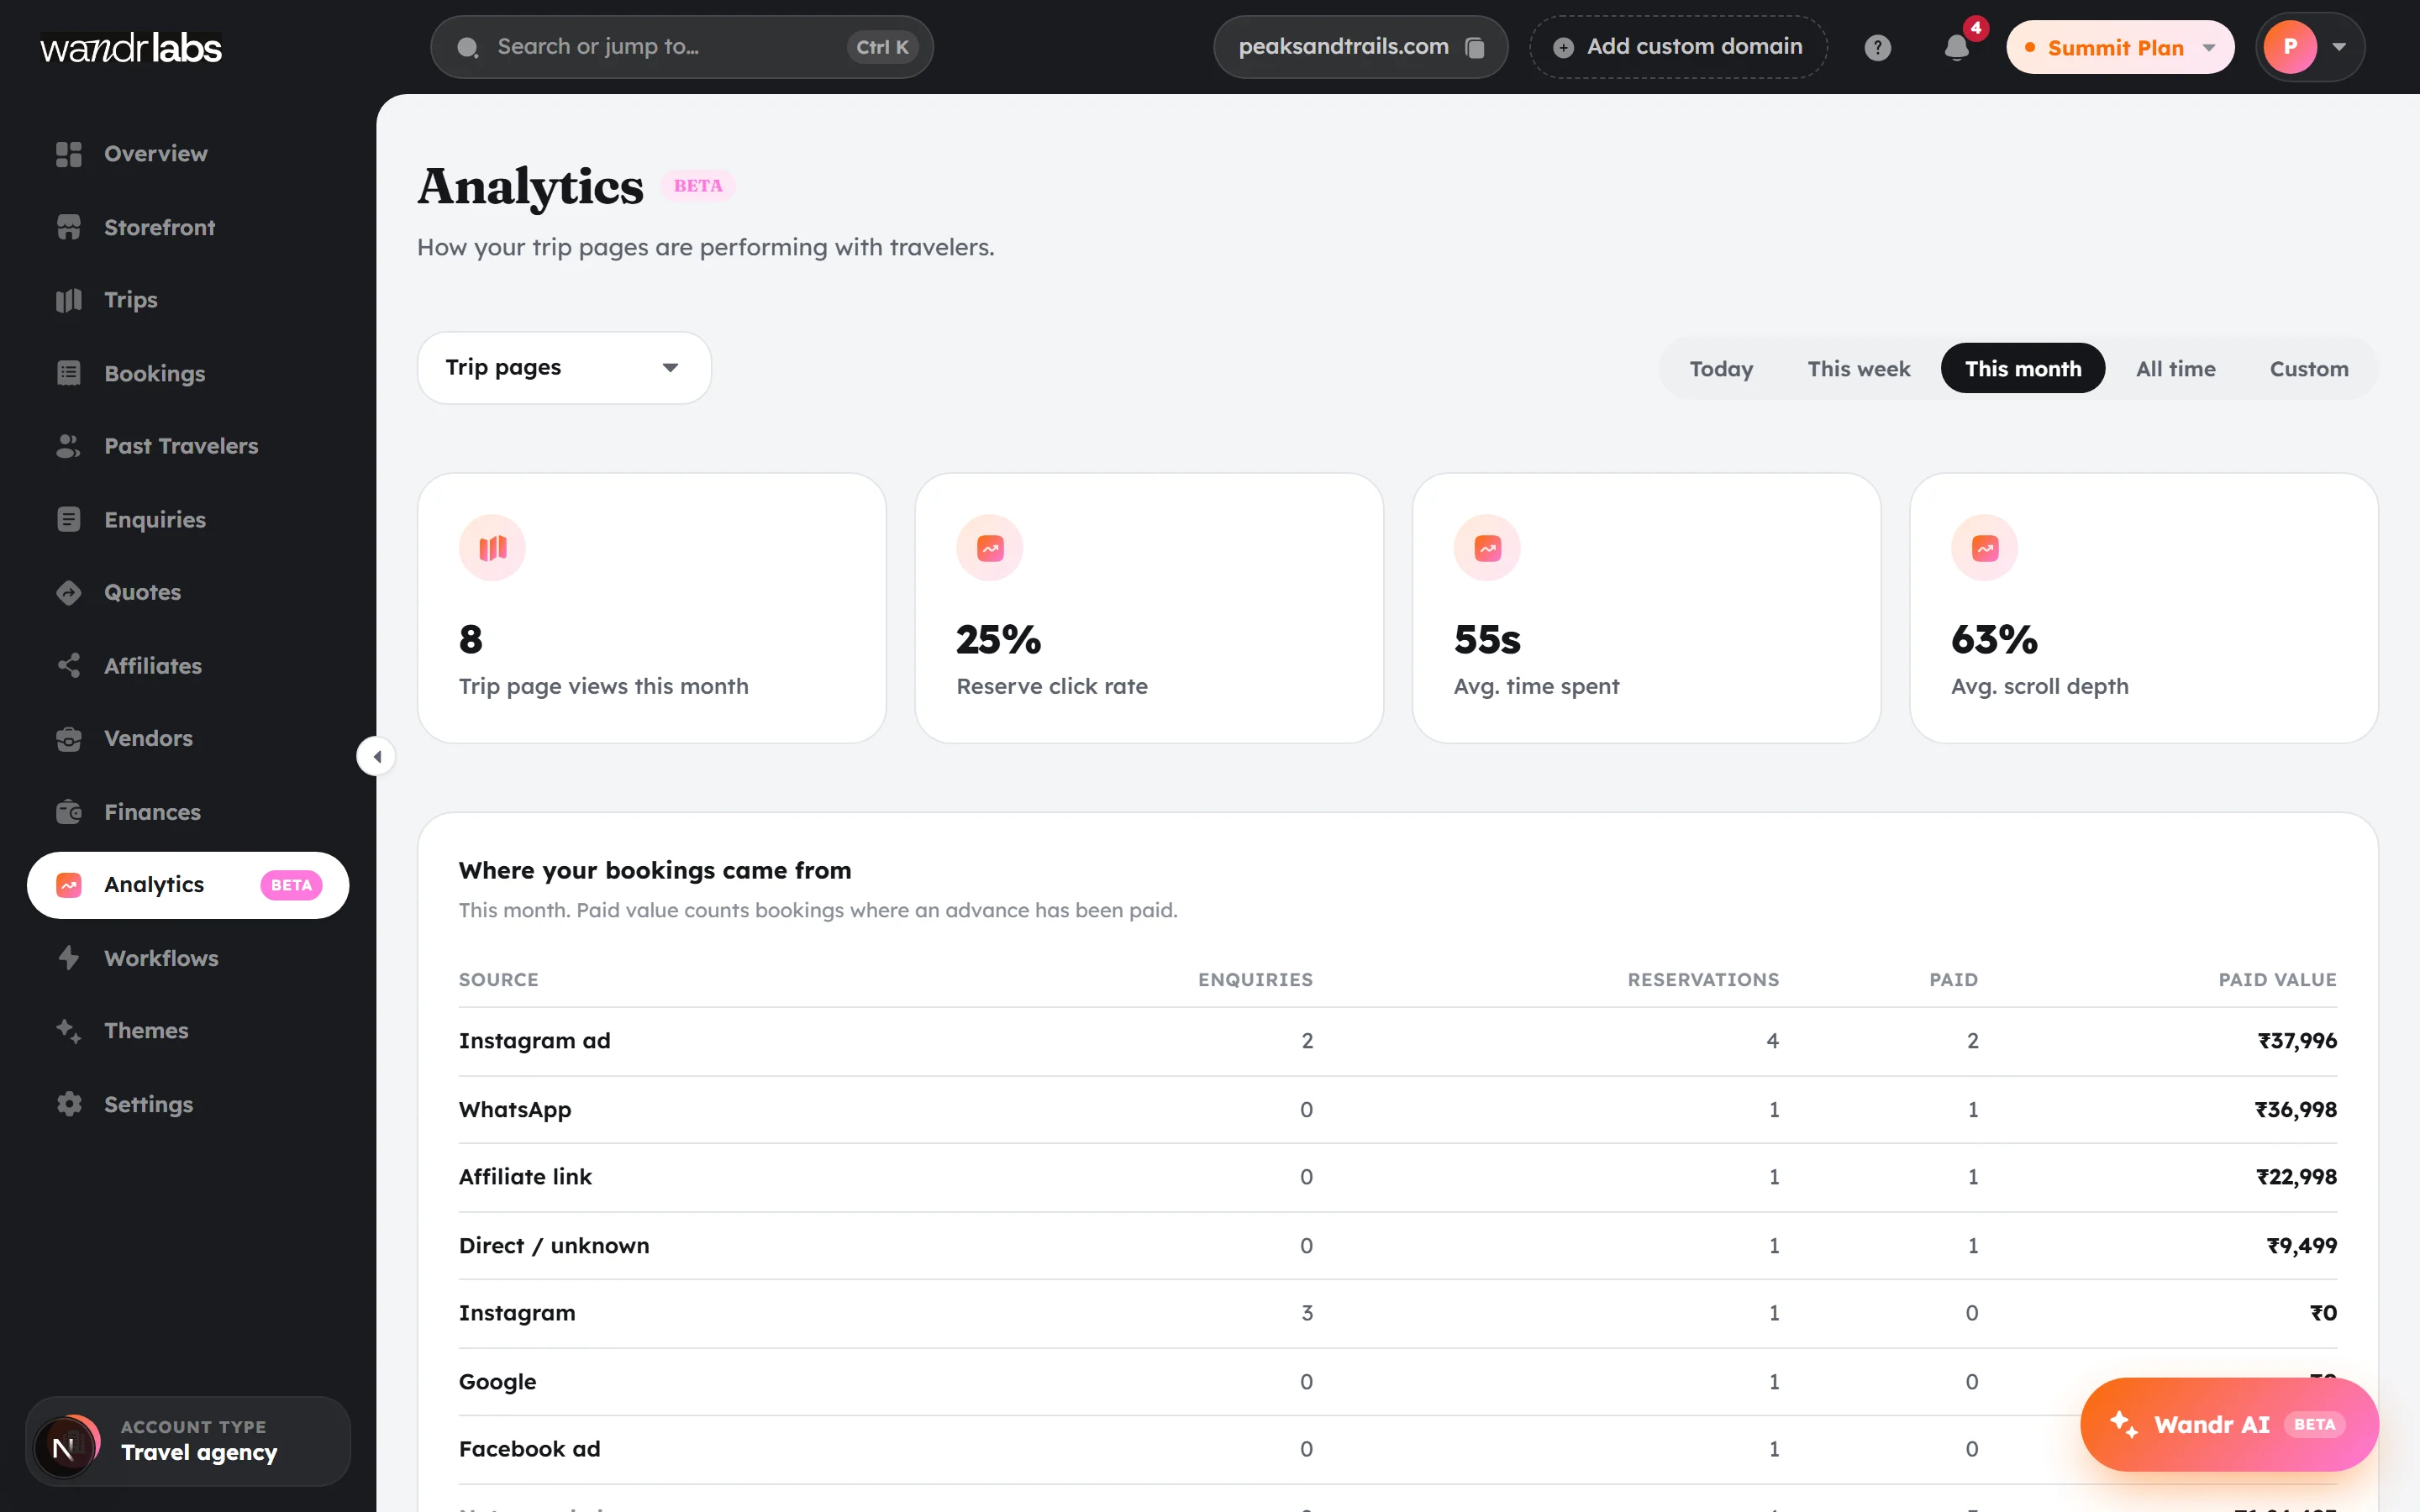Expand the profile avatar P menu
This screenshot has width=2420, height=1512.
pyautogui.click(x=2309, y=47)
